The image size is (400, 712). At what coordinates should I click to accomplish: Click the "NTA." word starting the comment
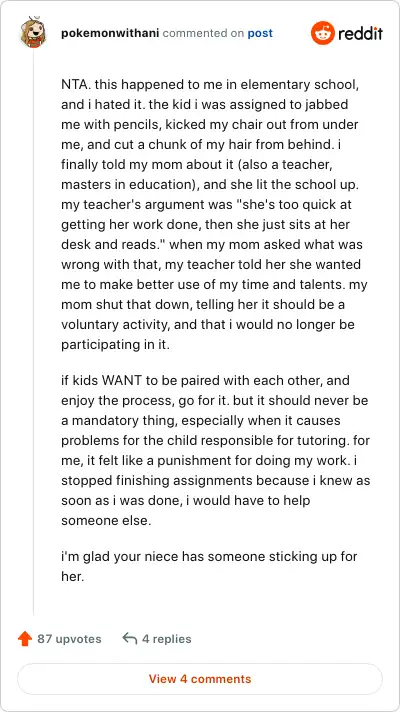click(76, 84)
